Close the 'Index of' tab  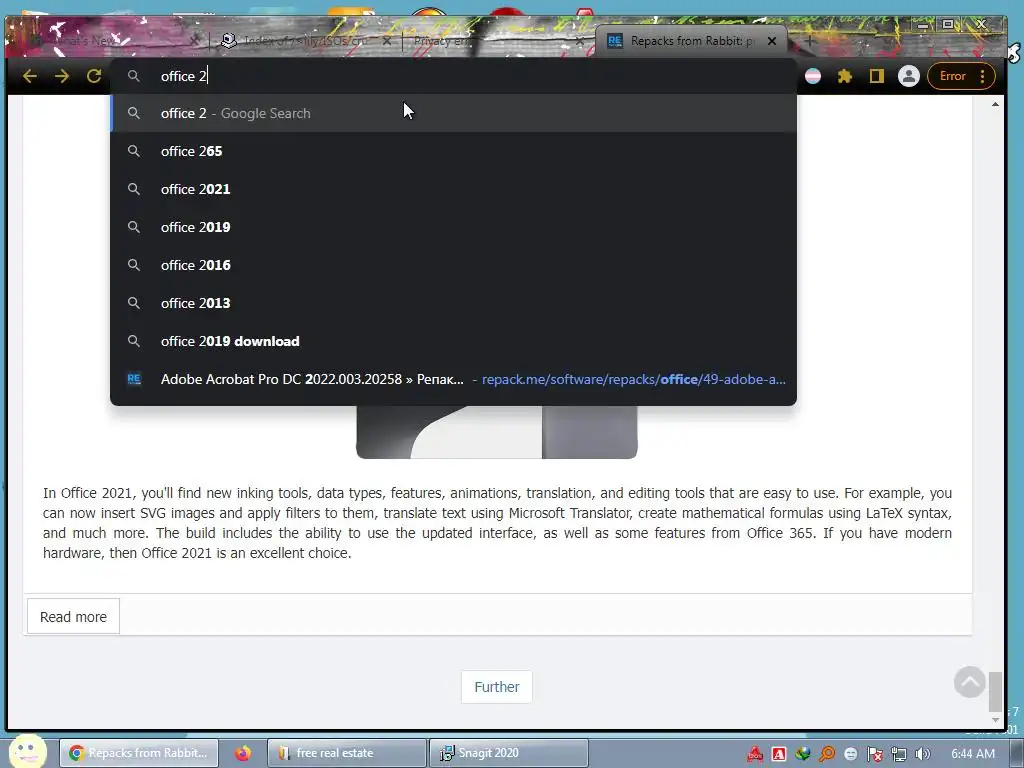point(387,40)
